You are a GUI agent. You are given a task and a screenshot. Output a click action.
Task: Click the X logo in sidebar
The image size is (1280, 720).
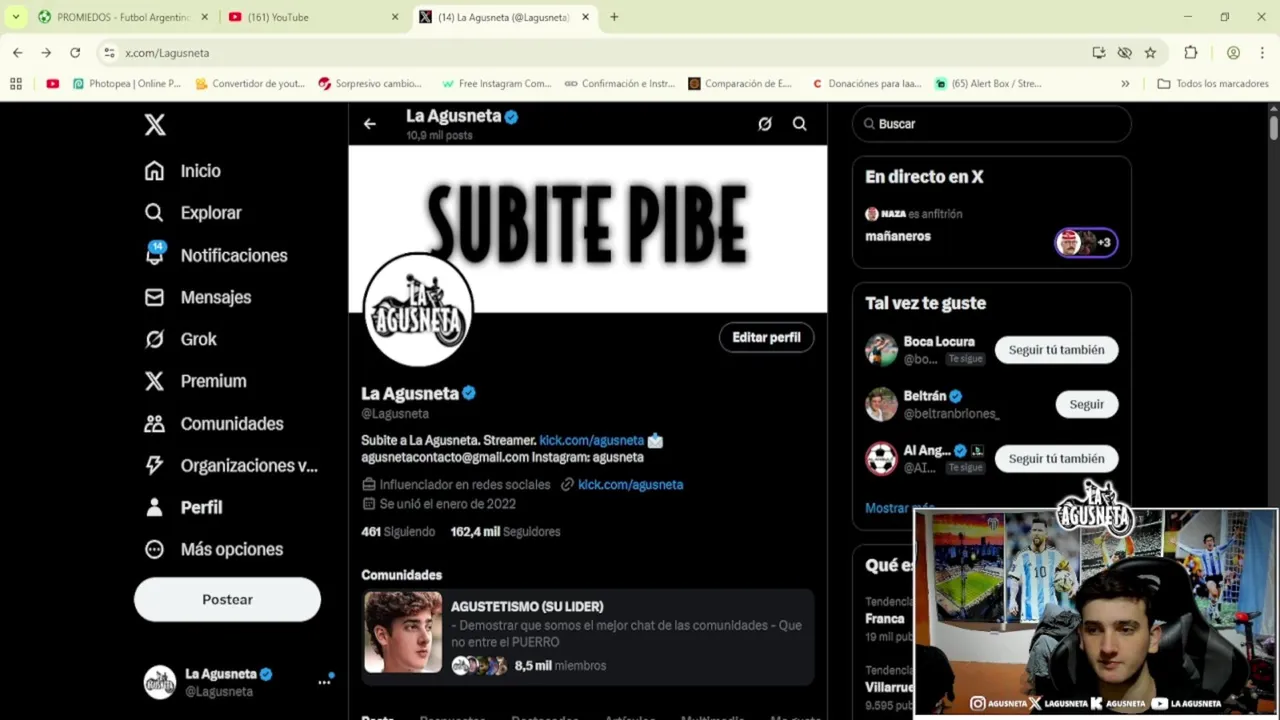point(154,125)
